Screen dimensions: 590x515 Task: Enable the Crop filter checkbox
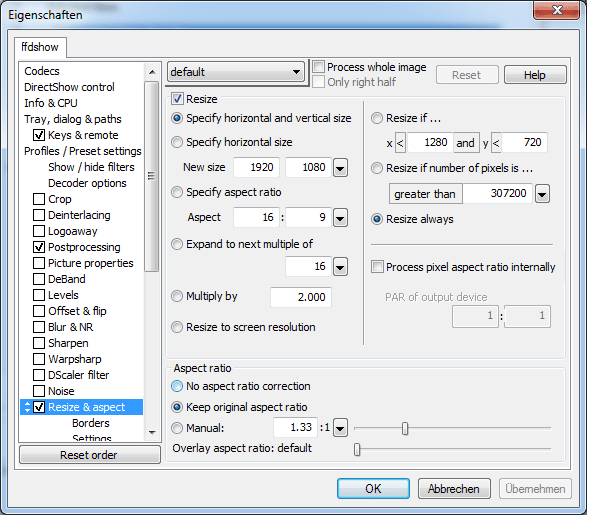(x=39, y=199)
